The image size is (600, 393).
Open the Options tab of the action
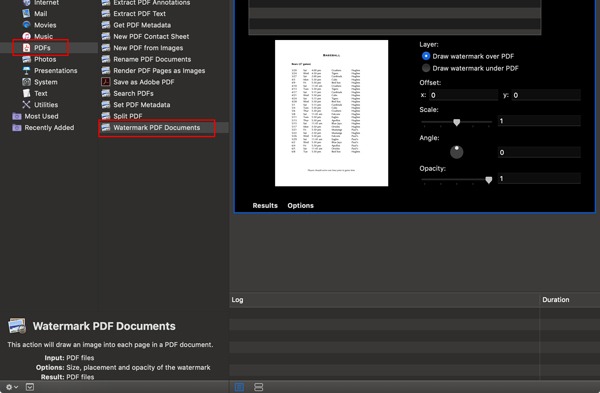tap(300, 205)
